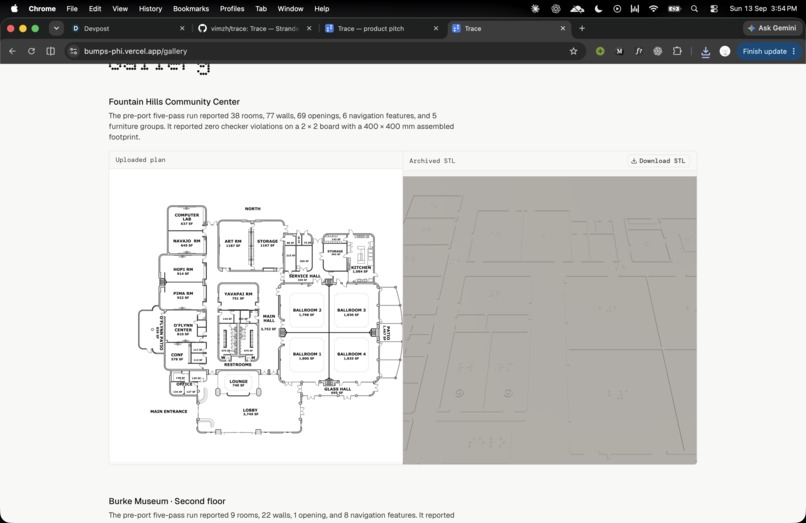Click the M extension icon
The height and width of the screenshot is (523, 806).
[x=619, y=51]
